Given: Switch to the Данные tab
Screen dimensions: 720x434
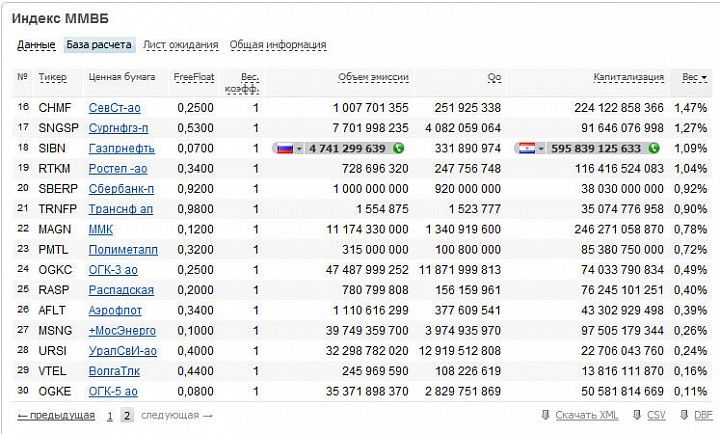Looking at the screenshot, I should coord(36,45).
